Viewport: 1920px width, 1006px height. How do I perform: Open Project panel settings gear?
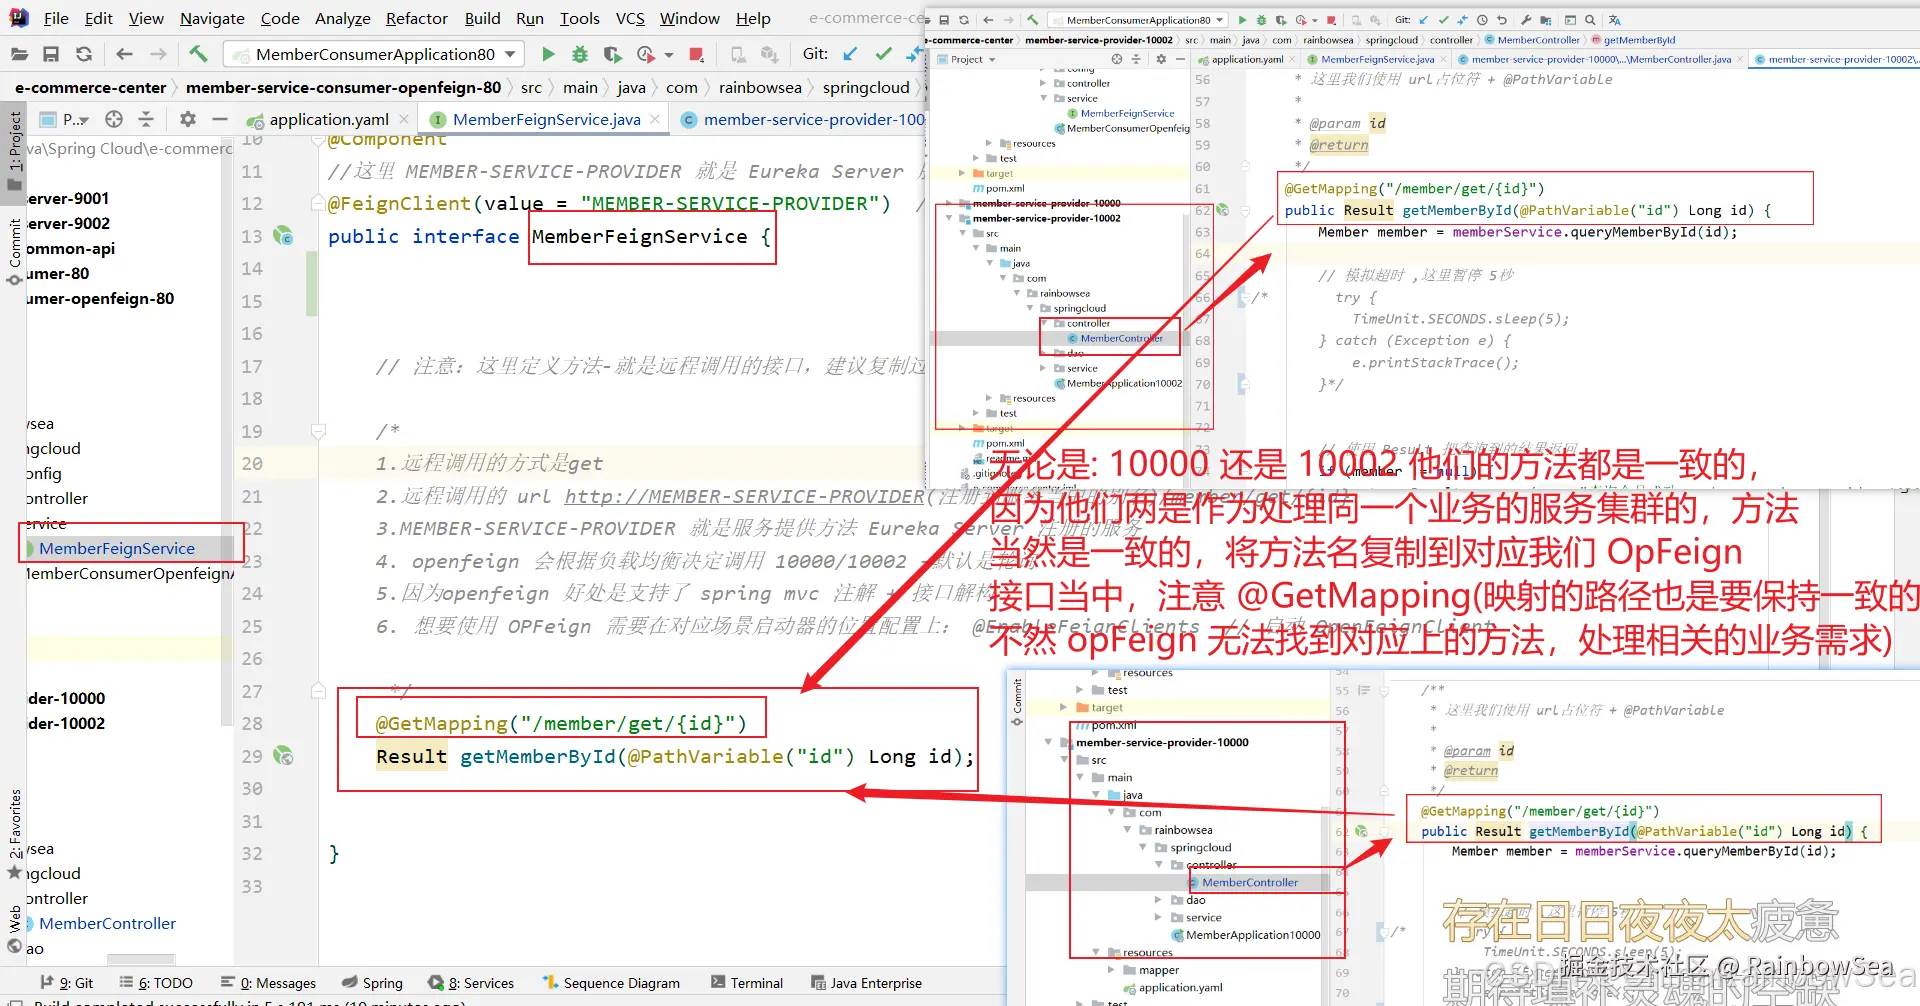pyautogui.click(x=188, y=119)
